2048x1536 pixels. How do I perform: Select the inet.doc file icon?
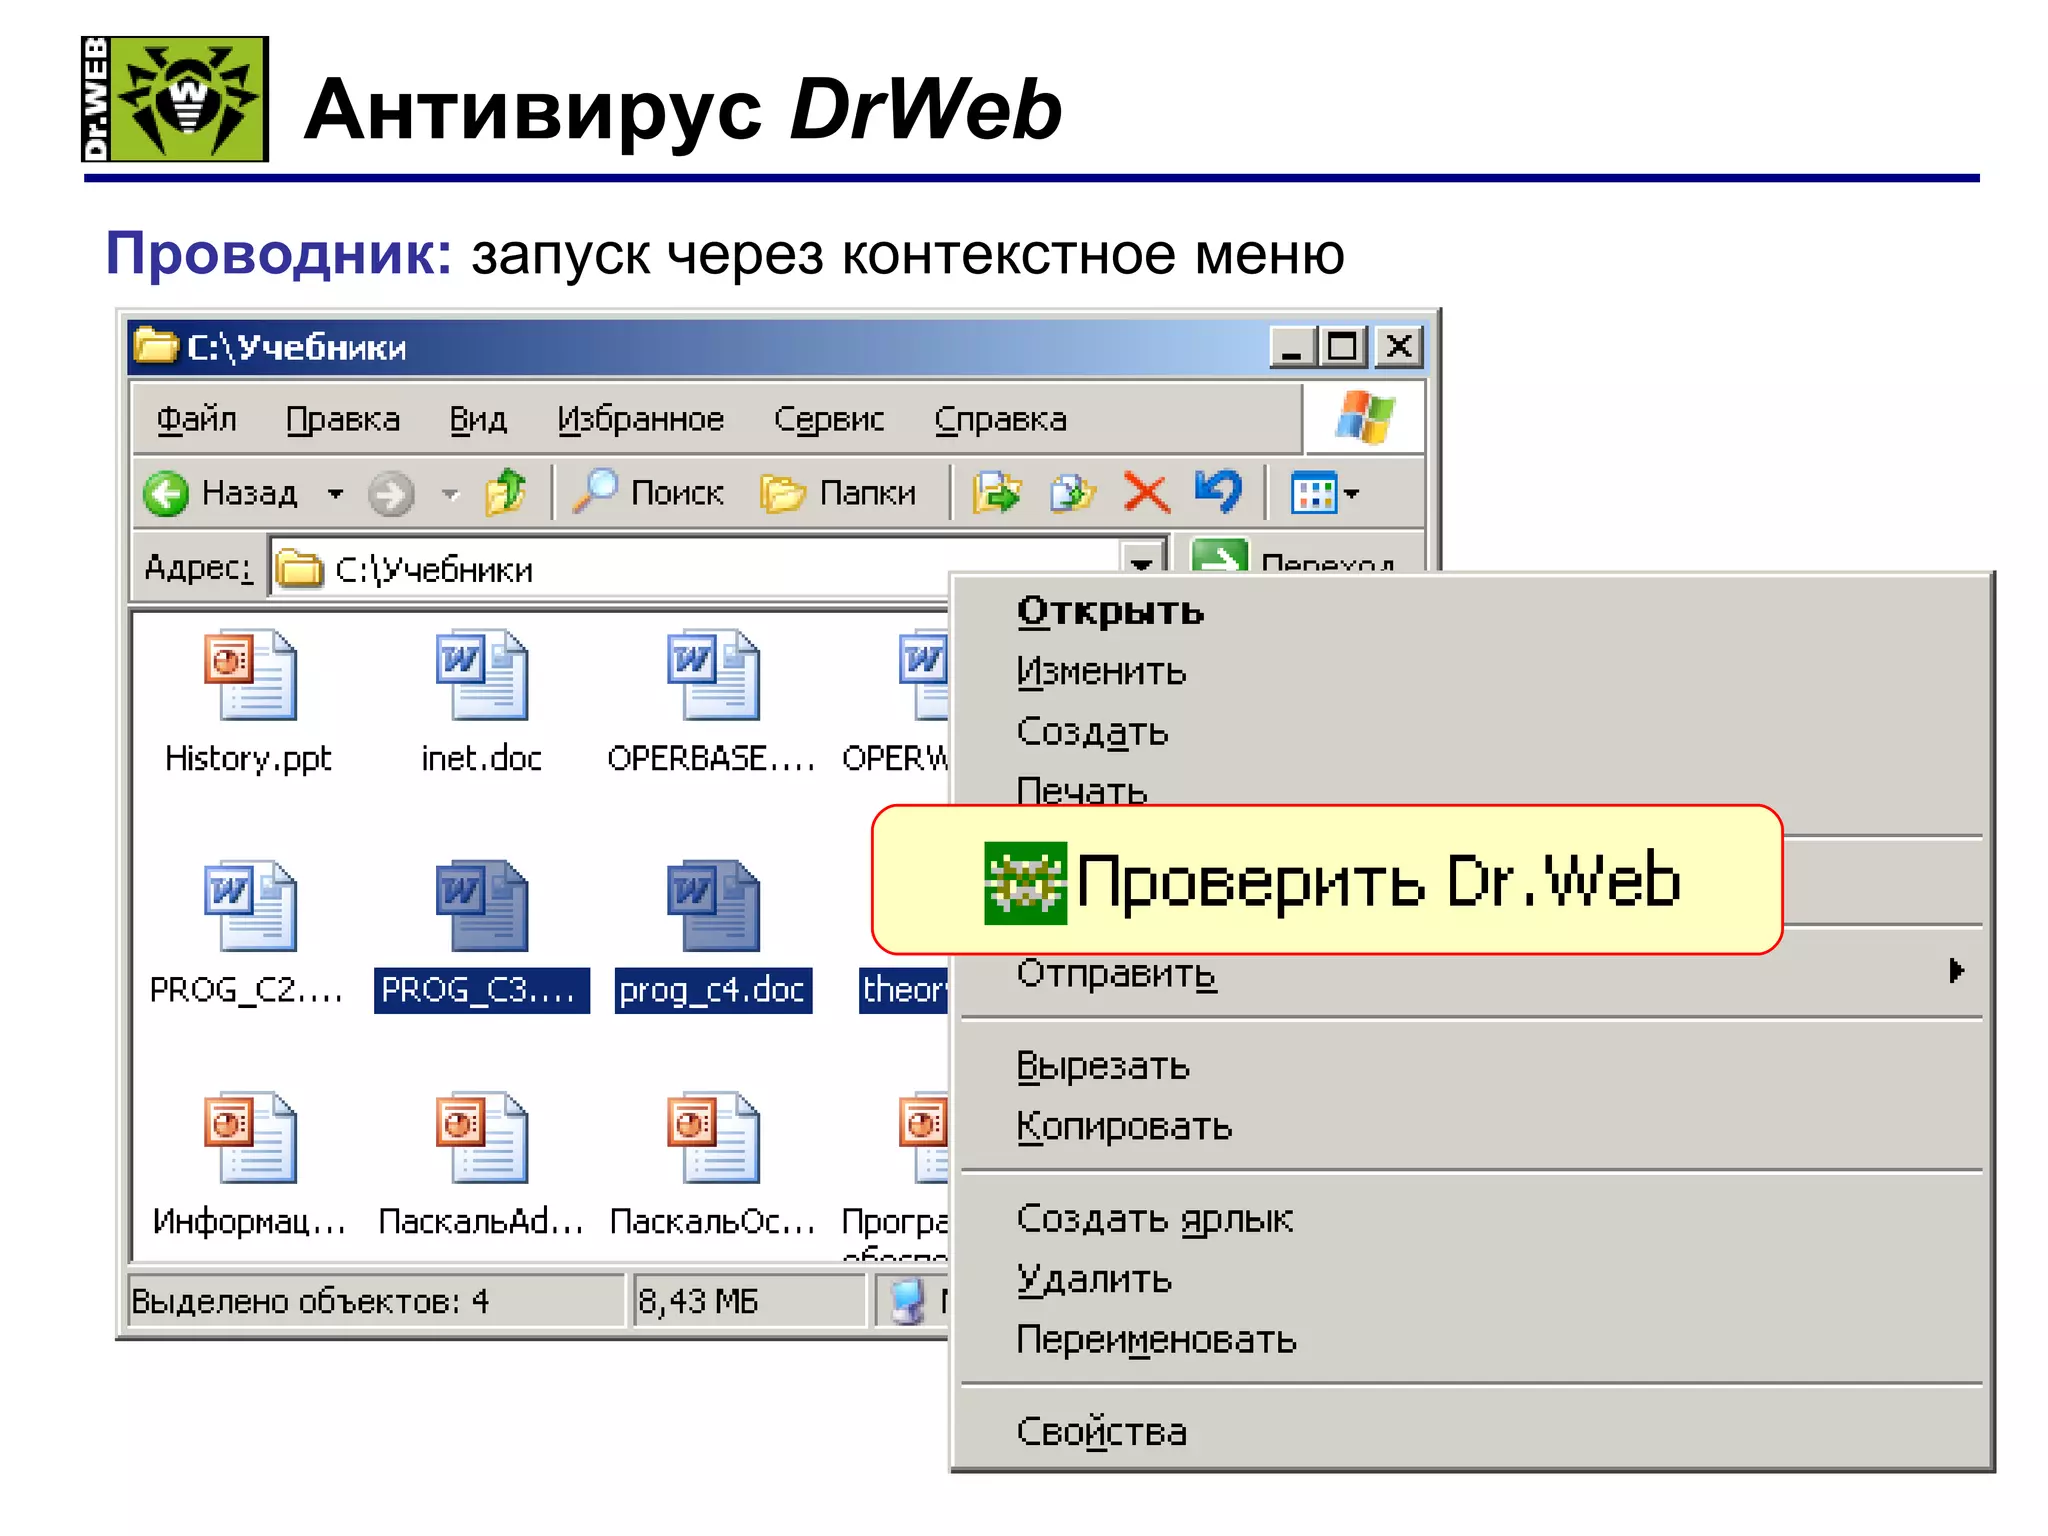[x=482, y=674]
